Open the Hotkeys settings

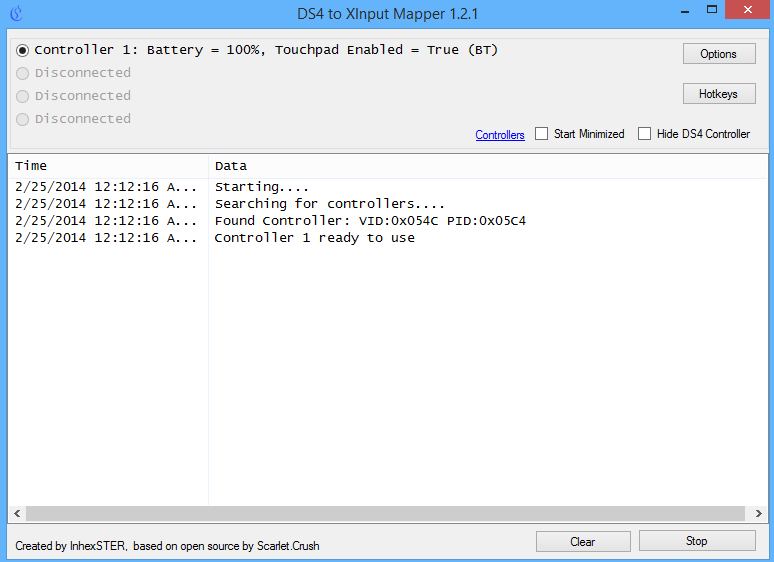coord(719,94)
